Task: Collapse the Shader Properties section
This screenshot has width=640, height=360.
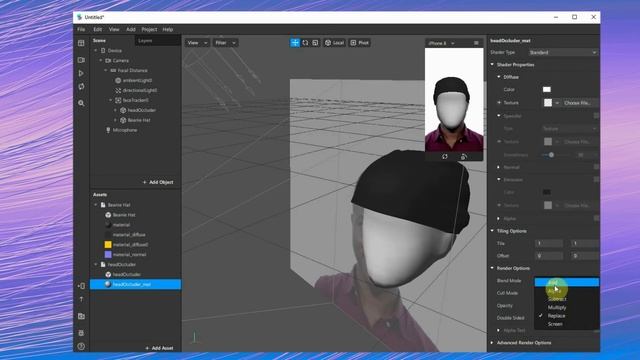Action: click(x=492, y=64)
